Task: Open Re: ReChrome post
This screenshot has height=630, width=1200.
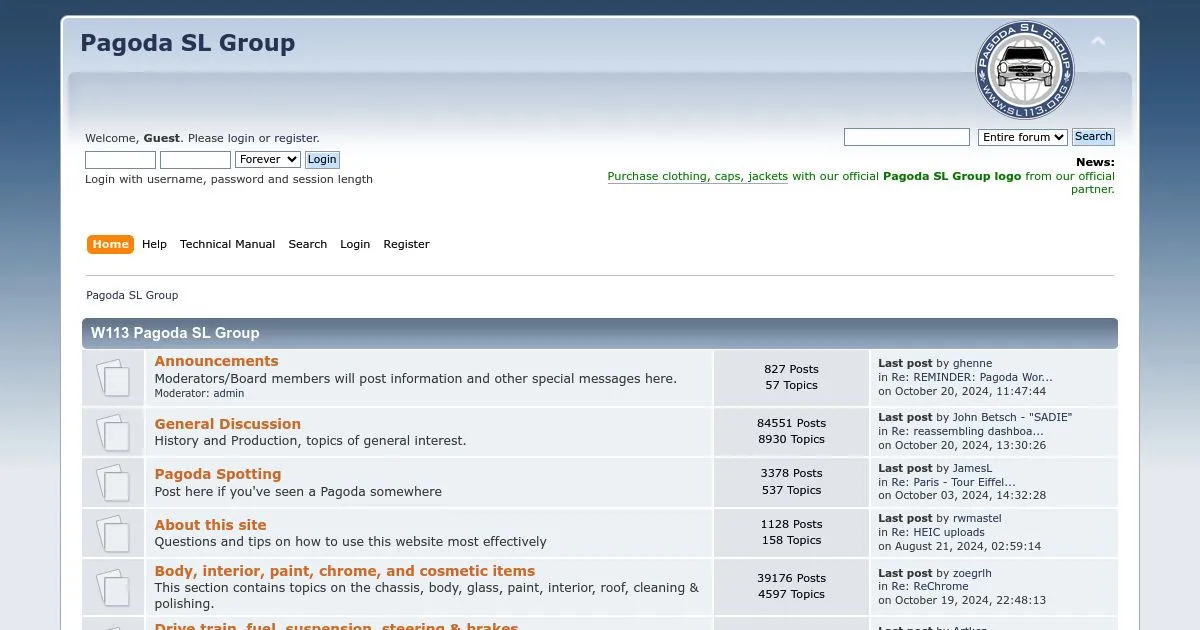Action: [x=930, y=587]
